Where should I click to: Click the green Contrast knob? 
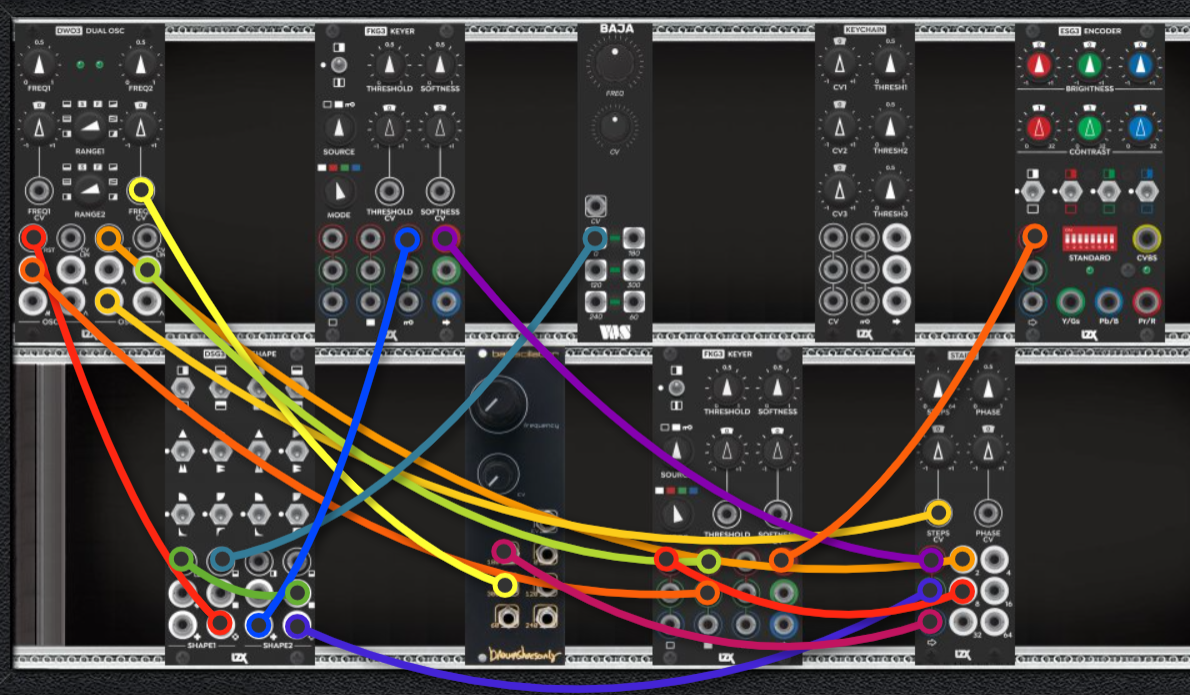(x=1089, y=127)
